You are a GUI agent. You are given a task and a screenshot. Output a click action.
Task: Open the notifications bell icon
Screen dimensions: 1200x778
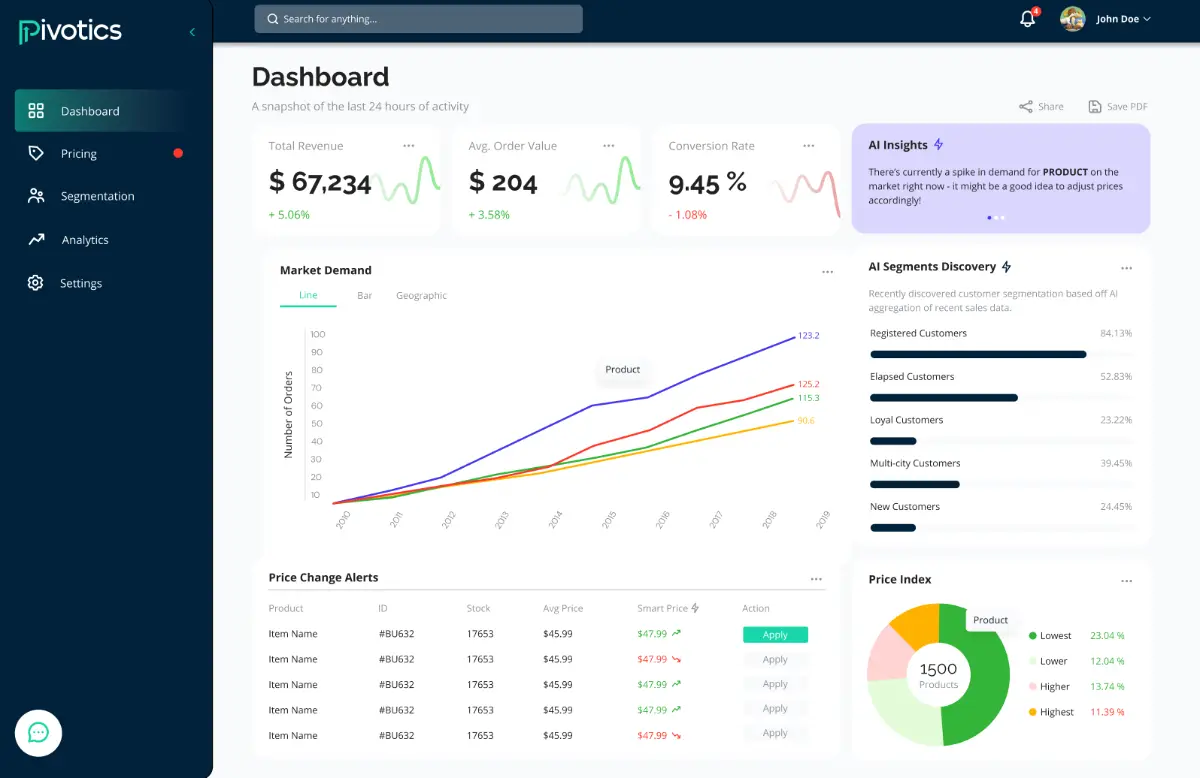1027,19
